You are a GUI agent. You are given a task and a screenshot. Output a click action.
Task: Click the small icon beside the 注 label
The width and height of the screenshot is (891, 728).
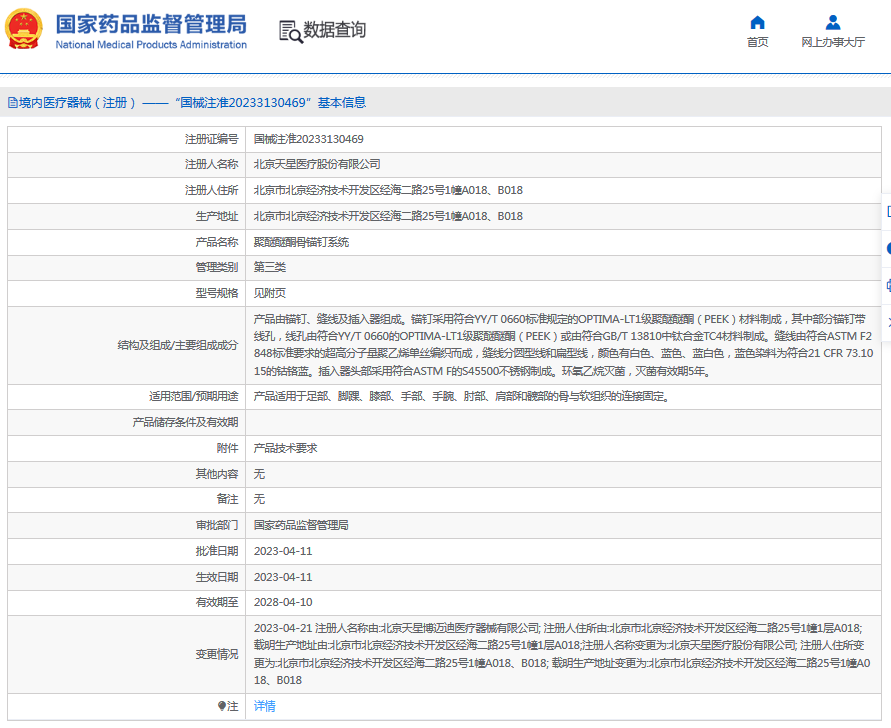click(222, 708)
